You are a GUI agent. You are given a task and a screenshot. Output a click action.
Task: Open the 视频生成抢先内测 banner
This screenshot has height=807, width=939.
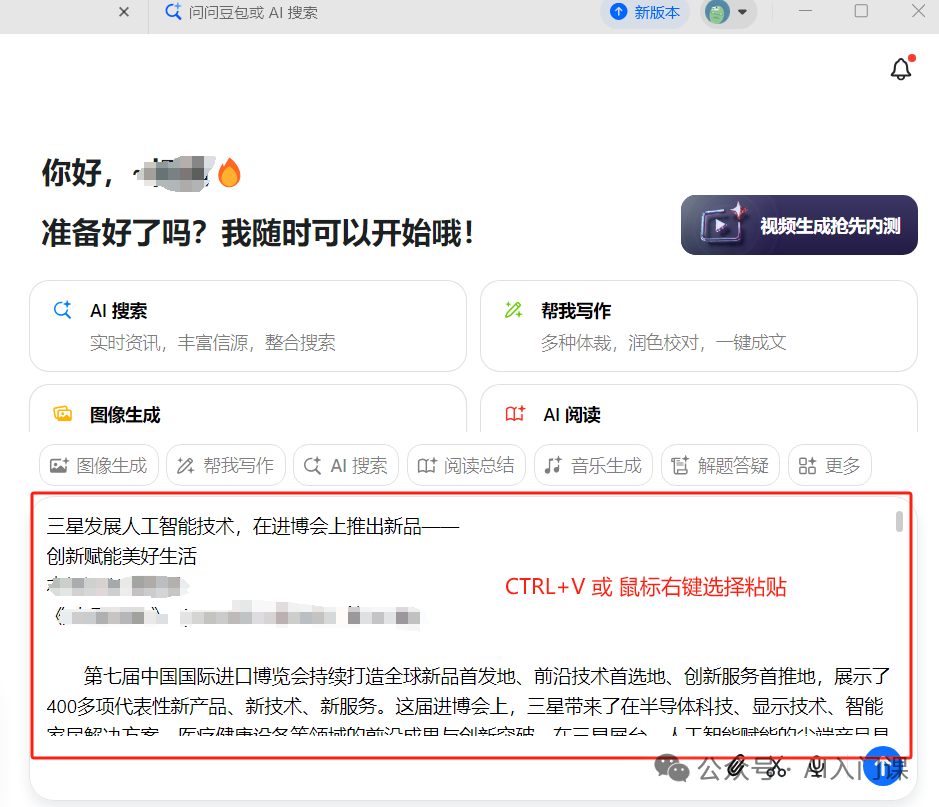(799, 225)
